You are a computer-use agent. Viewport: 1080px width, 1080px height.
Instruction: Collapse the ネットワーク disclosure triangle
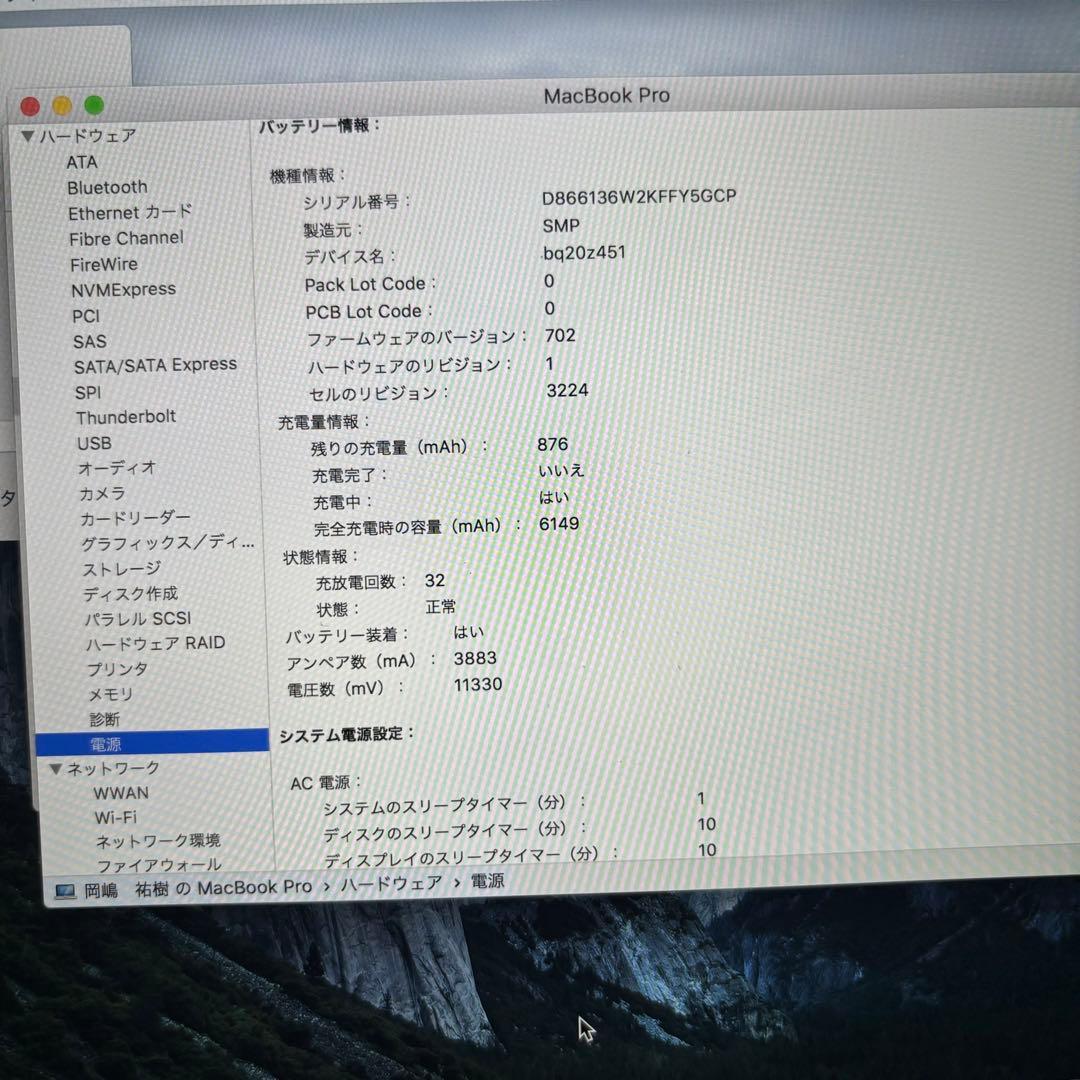pos(55,768)
